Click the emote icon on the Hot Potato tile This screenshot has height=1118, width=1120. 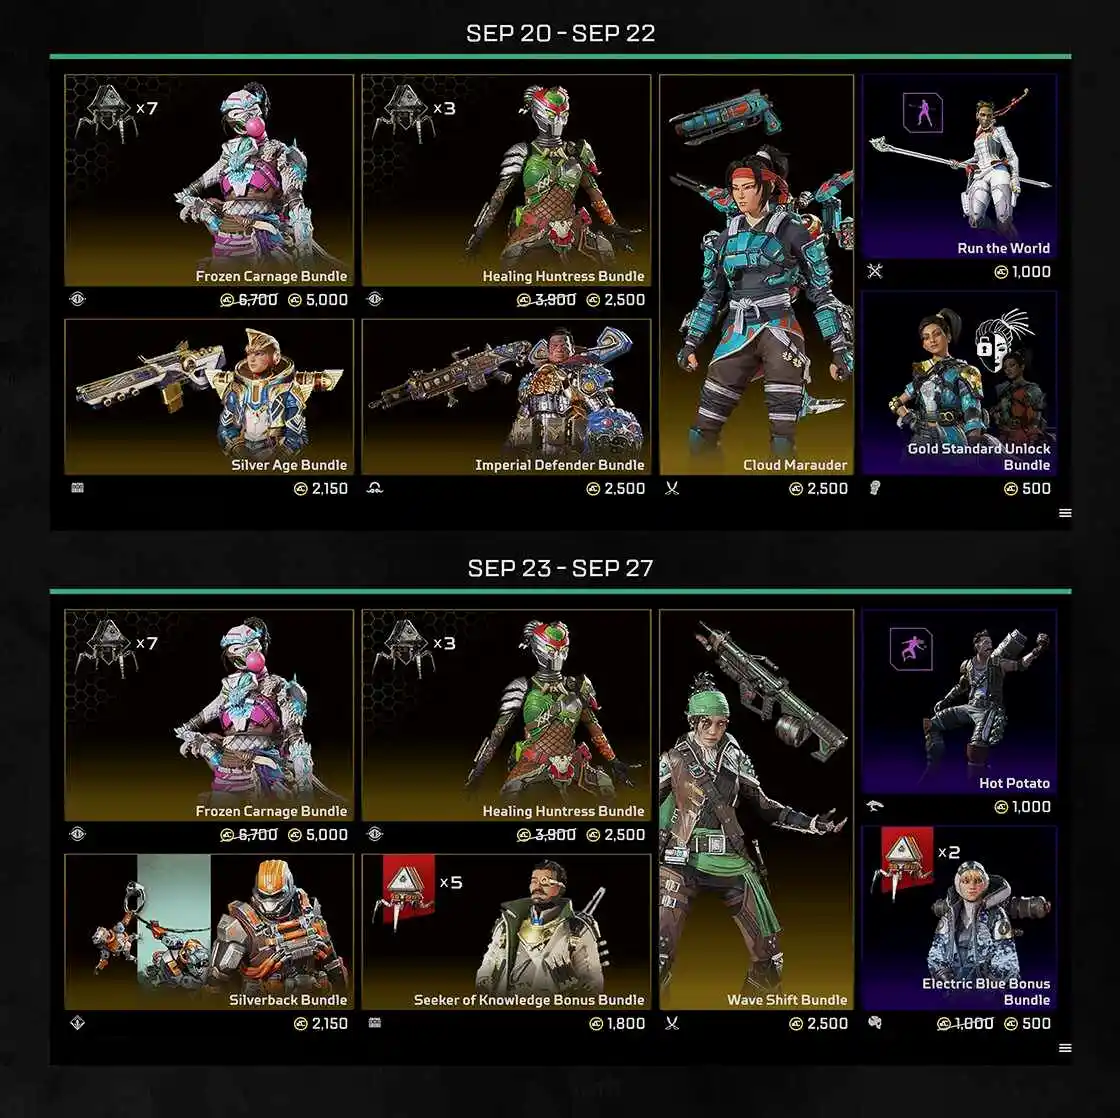[x=911, y=649]
